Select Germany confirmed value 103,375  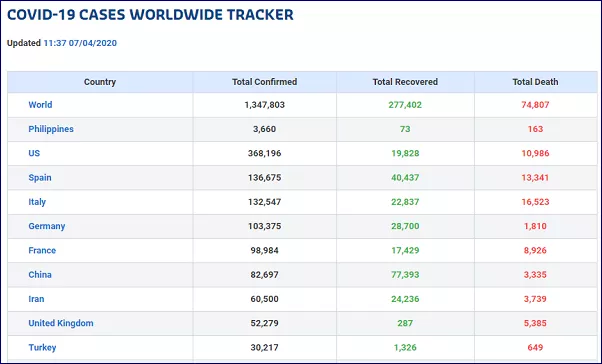tap(265, 226)
